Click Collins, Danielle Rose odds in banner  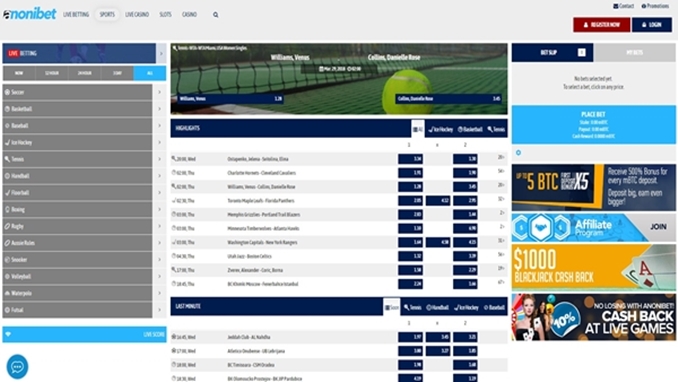[448, 99]
